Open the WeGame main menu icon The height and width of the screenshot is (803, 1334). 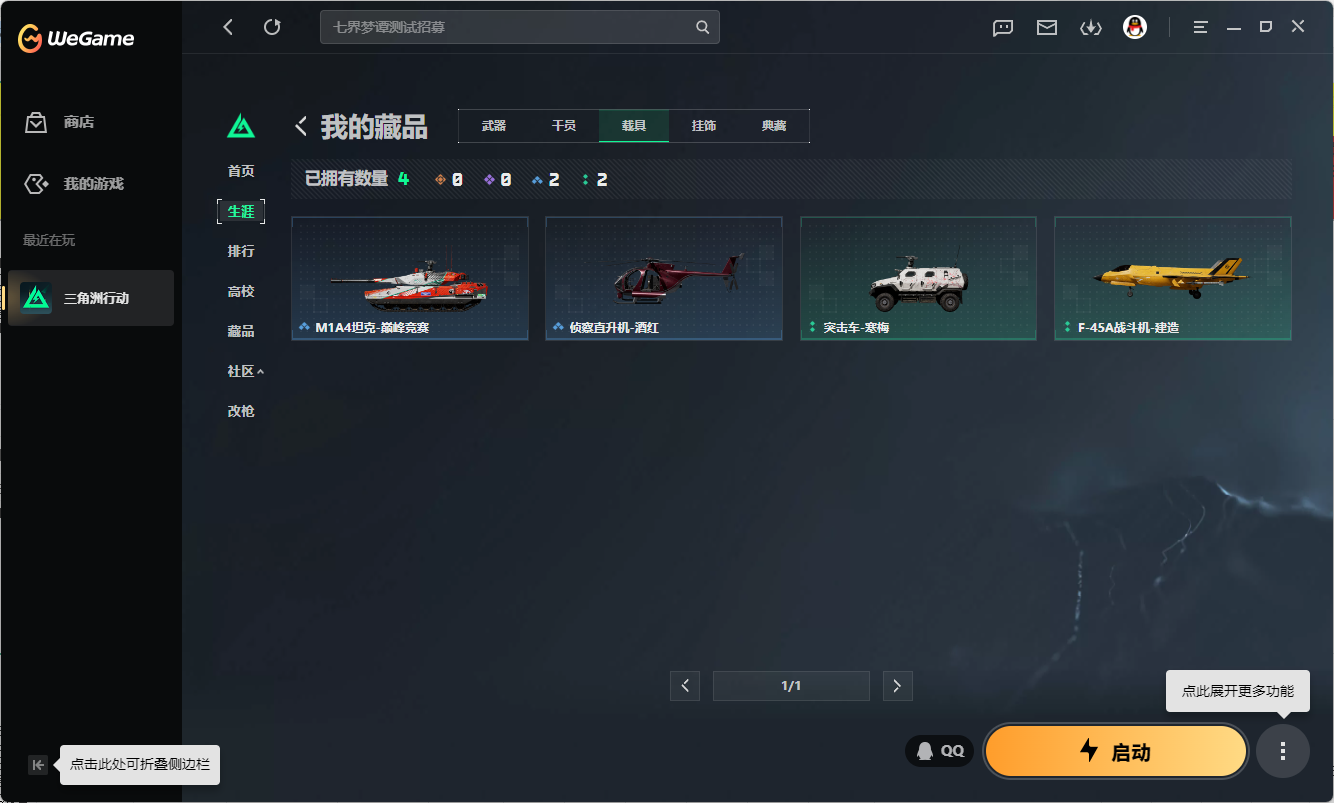[1201, 27]
